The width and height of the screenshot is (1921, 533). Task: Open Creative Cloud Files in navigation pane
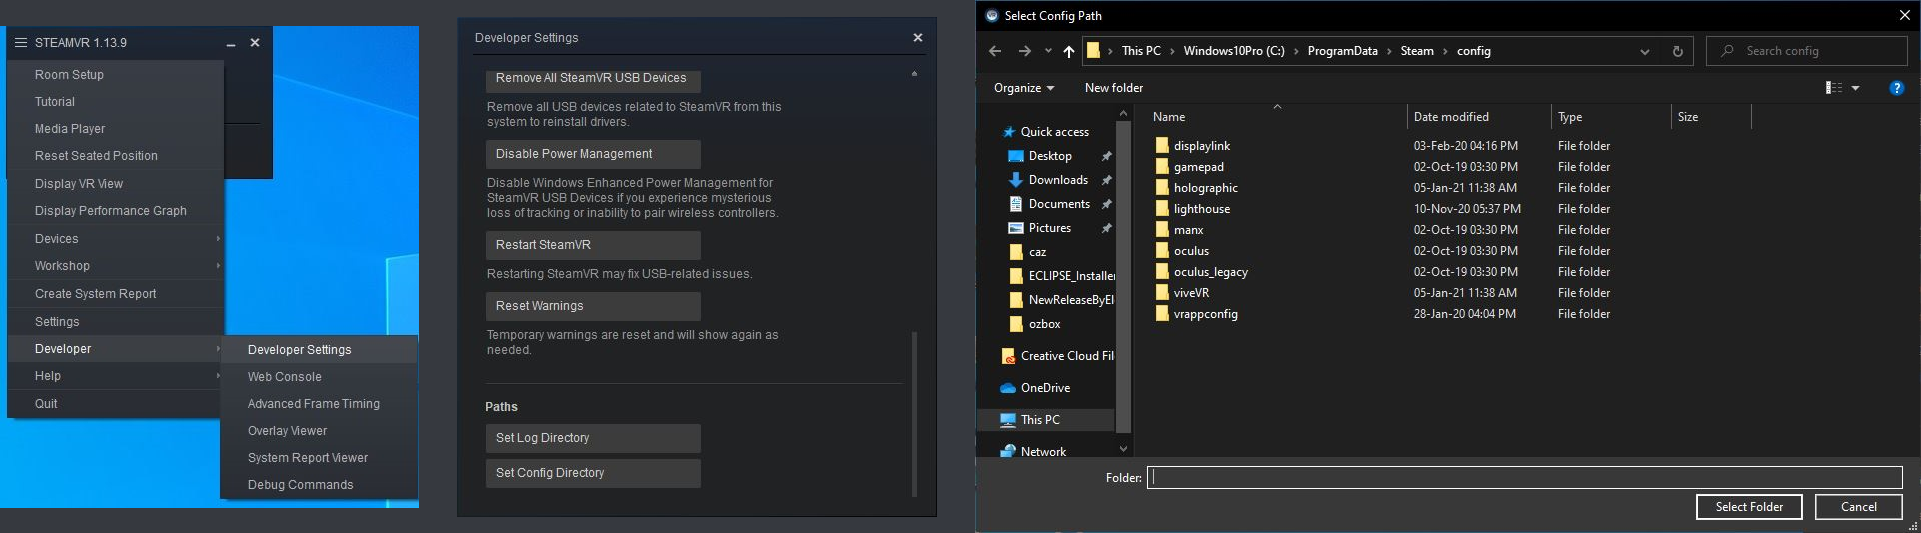[x=1066, y=356]
